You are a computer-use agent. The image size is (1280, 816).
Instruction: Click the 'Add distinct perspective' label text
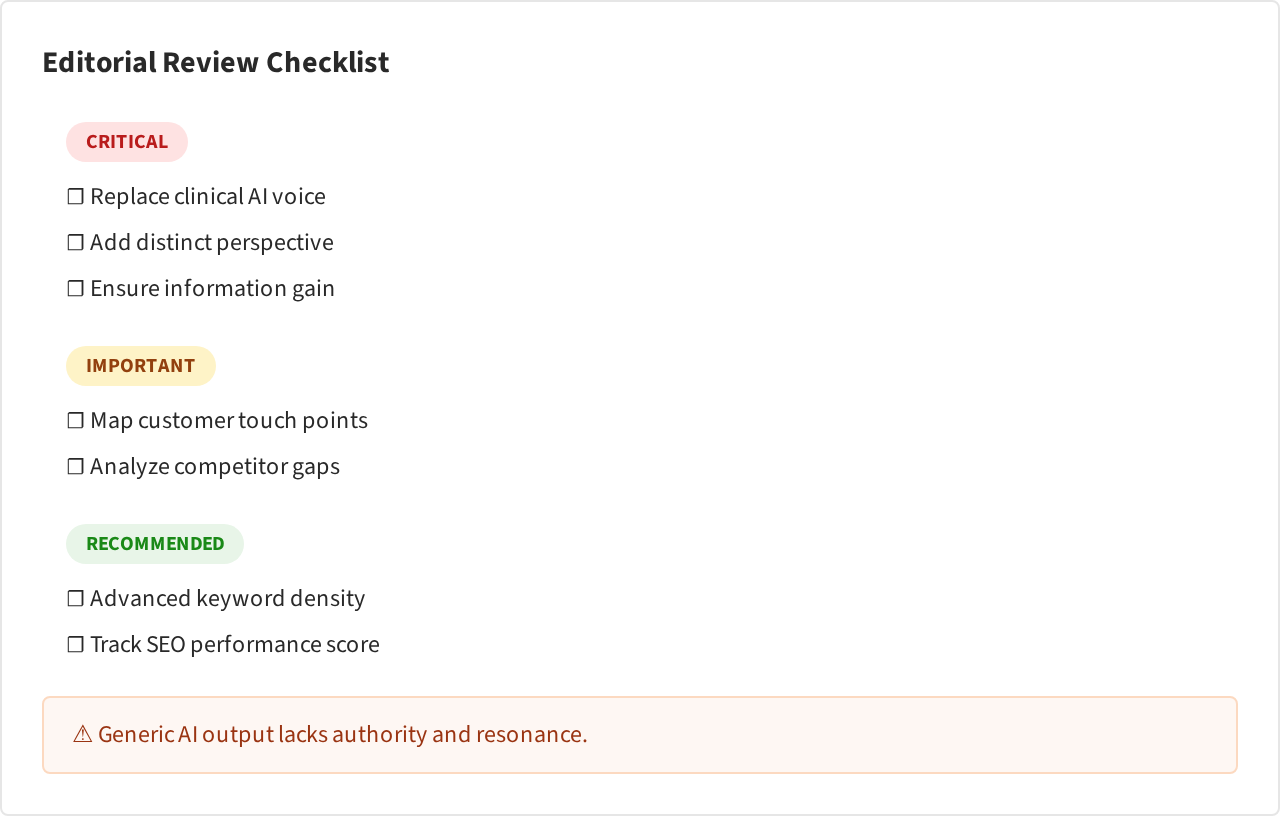(212, 243)
